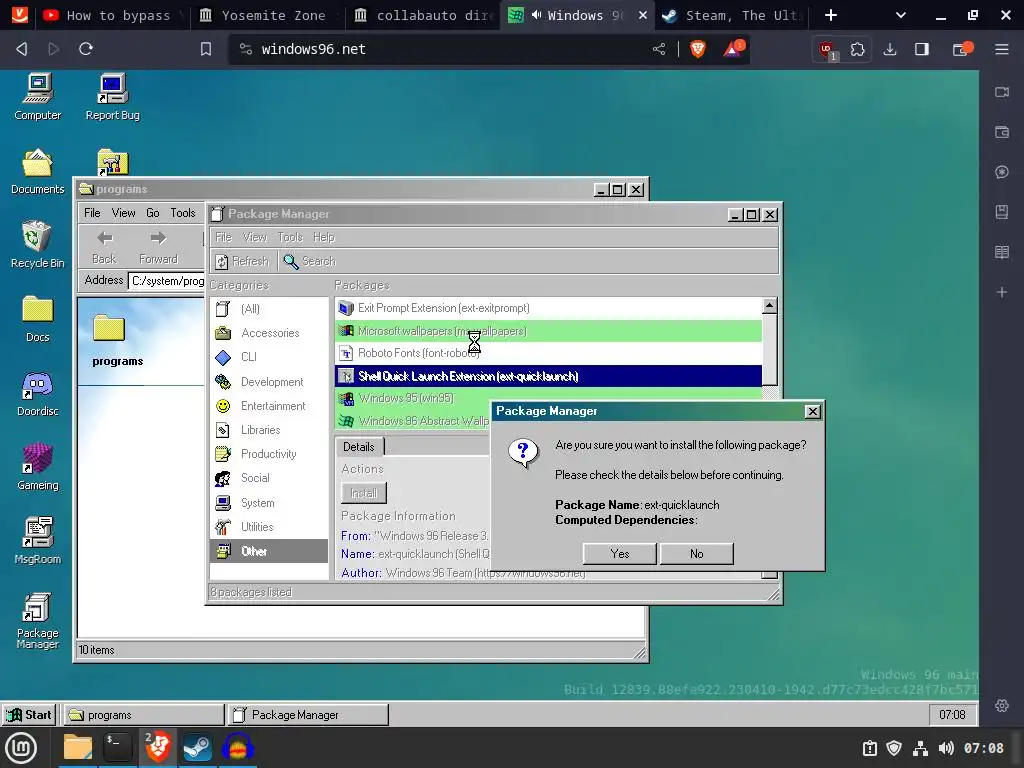Open browser extensions puzzle icon
Image resolution: width=1024 pixels, height=768 pixels.
[x=857, y=49]
